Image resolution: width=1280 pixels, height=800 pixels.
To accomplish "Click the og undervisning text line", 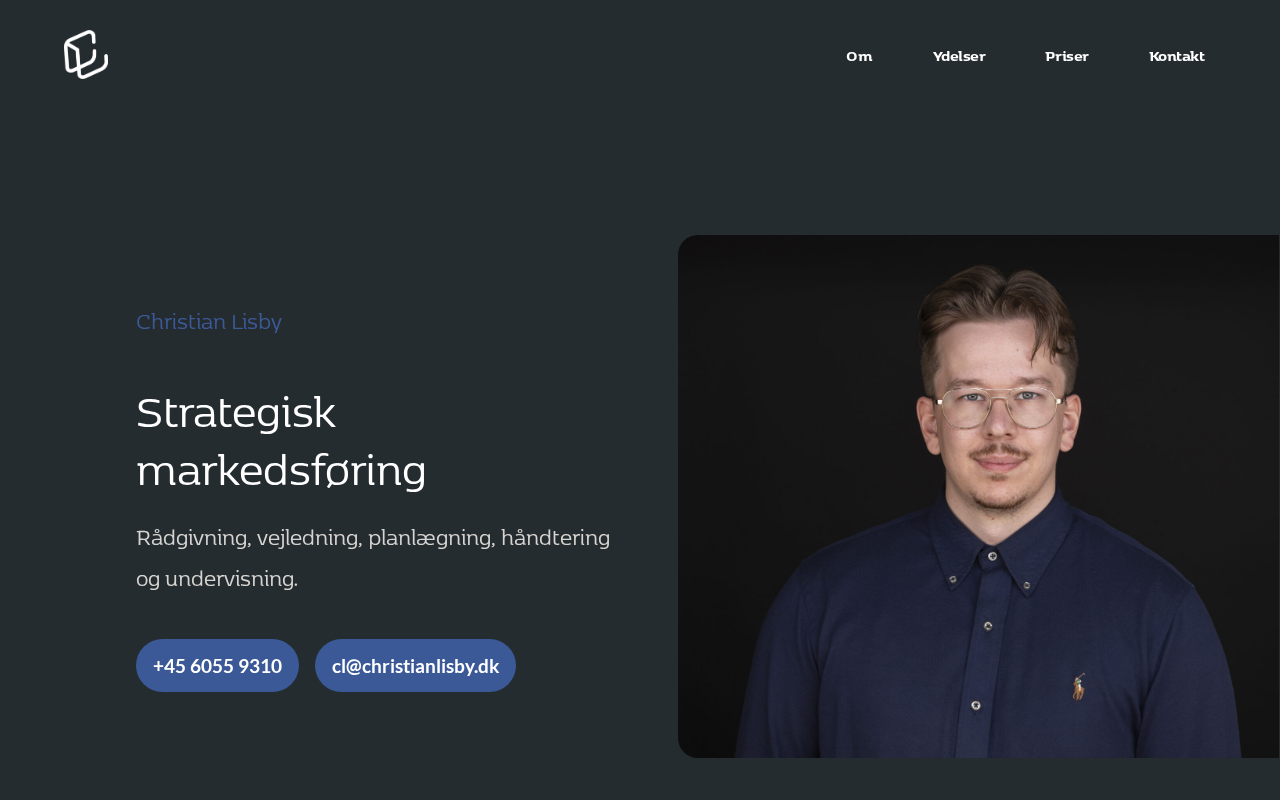I will (x=217, y=579).
